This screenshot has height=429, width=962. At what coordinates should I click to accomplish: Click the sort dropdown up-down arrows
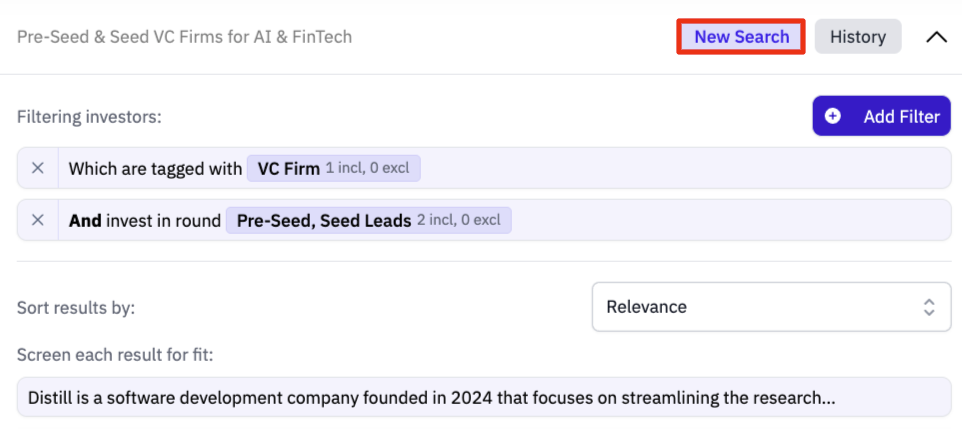pos(929,307)
